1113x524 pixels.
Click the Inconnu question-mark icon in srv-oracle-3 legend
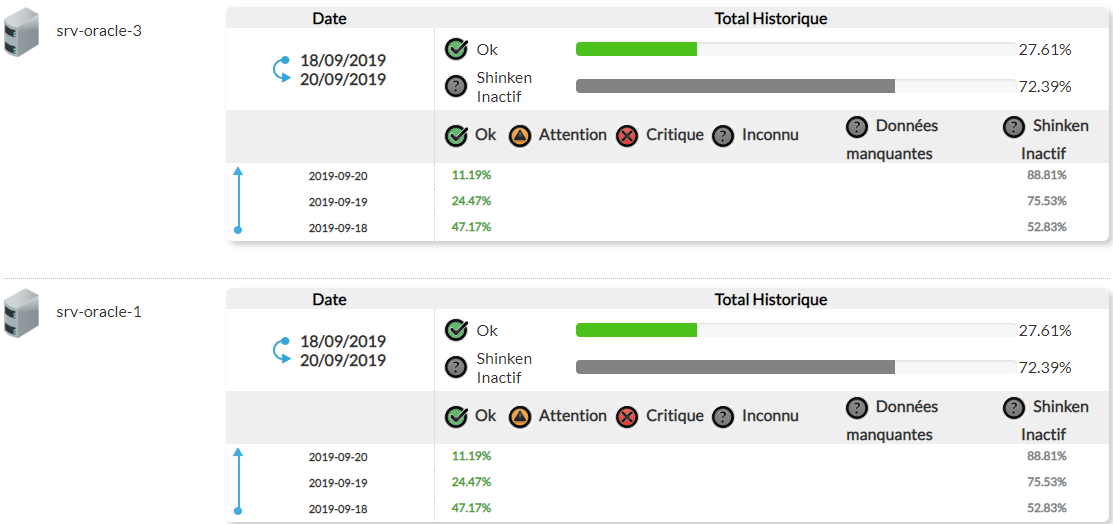coord(723,136)
